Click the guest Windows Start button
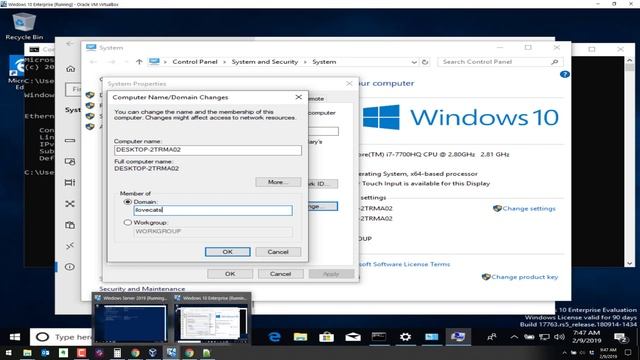 15,337
